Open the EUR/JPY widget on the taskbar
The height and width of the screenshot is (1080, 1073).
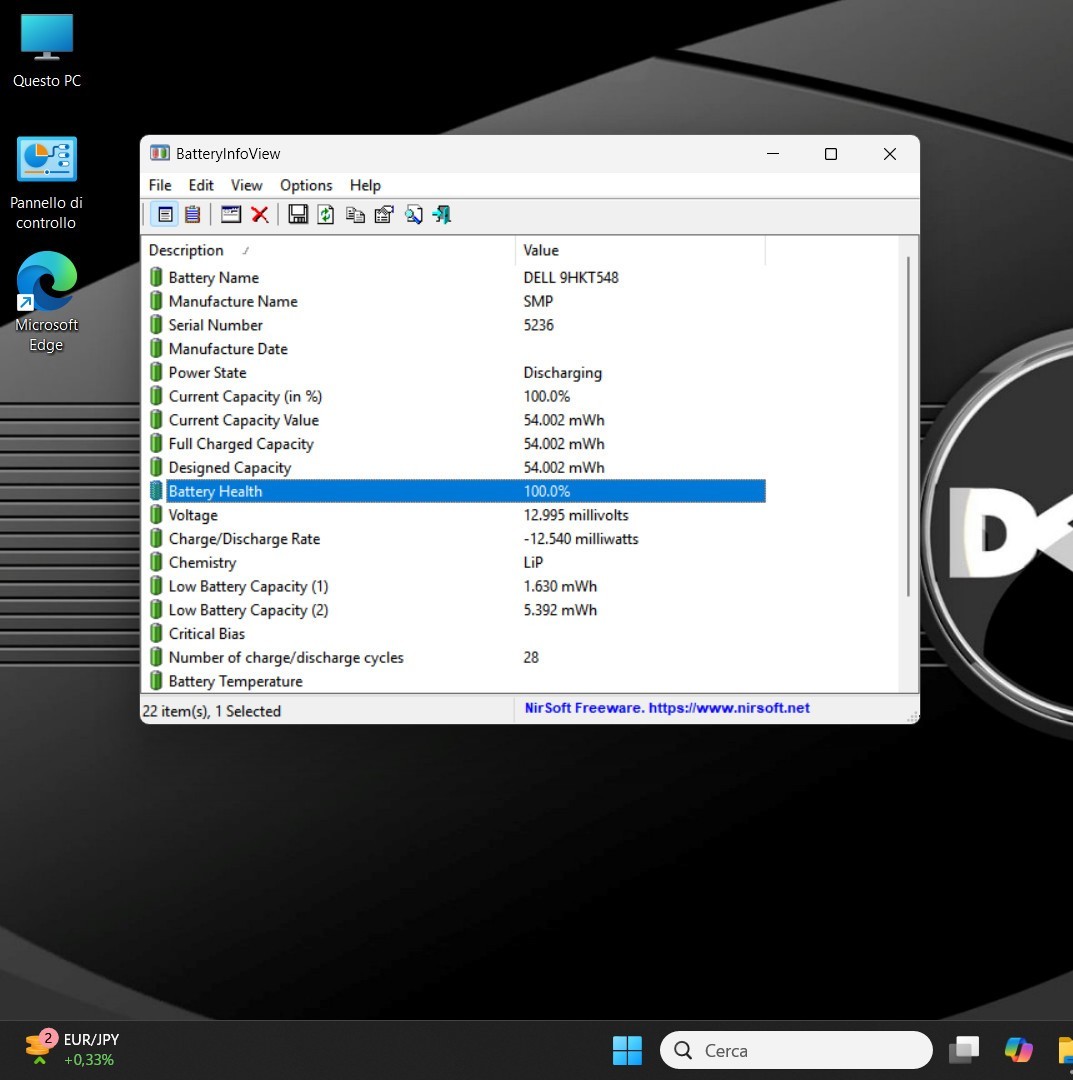point(72,1049)
